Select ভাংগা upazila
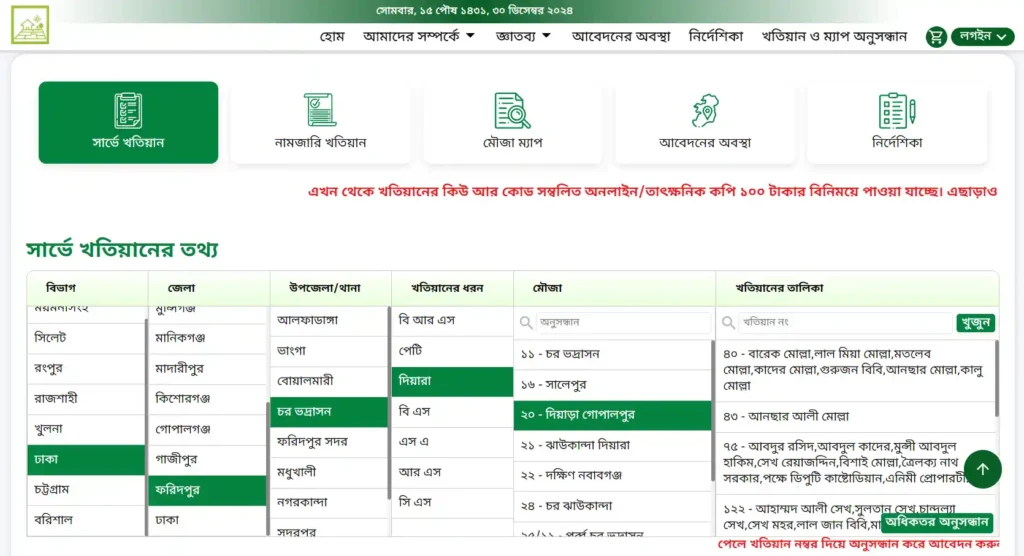The height and width of the screenshot is (556, 1024). (329, 351)
